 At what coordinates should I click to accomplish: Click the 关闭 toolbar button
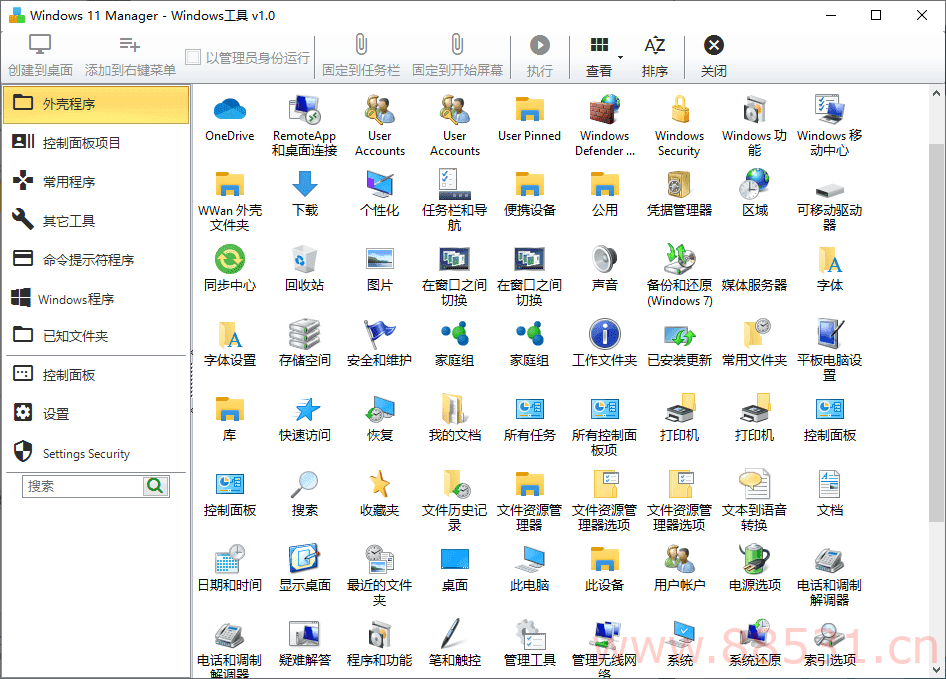click(713, 56)
